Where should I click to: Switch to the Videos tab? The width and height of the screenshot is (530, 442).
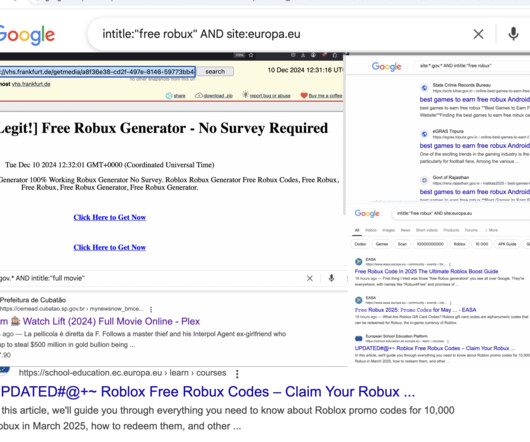(371, 230)
